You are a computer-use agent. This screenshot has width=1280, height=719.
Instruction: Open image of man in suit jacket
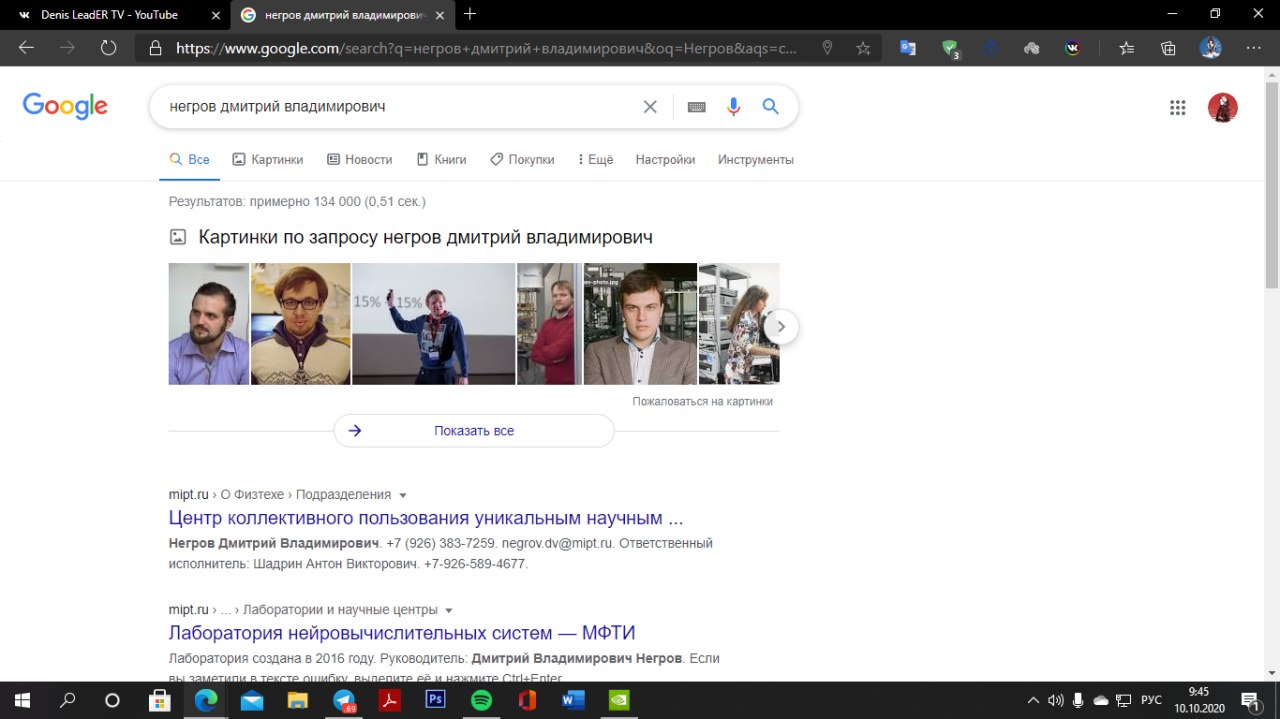[x=640, y=324]
